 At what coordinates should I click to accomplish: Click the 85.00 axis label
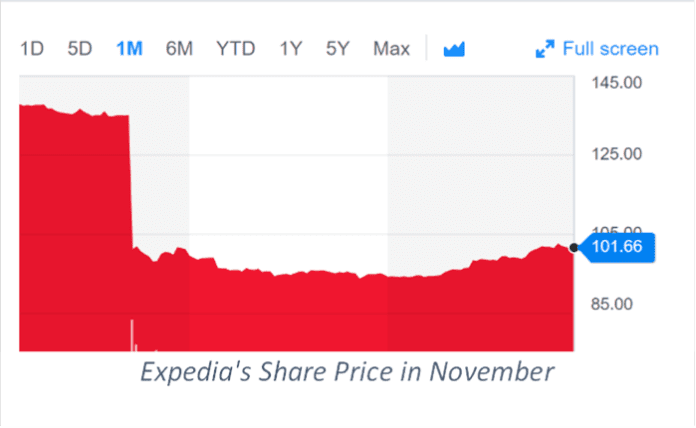pyautogui.click(x=614, y=303)
